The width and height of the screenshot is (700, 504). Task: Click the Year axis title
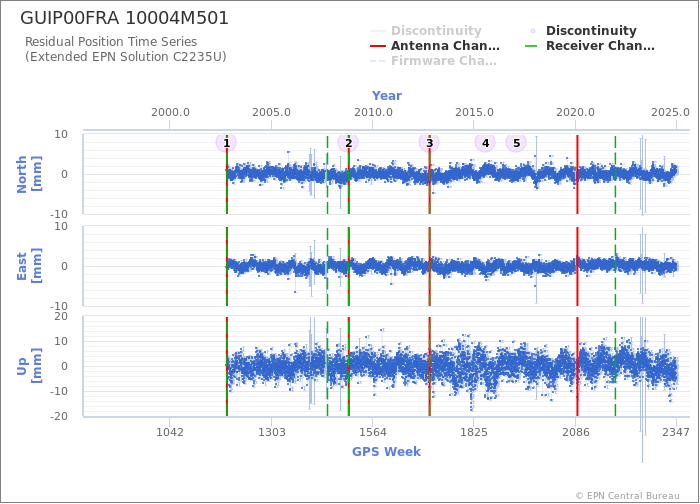pyautogui.click(x=387, y=96)
